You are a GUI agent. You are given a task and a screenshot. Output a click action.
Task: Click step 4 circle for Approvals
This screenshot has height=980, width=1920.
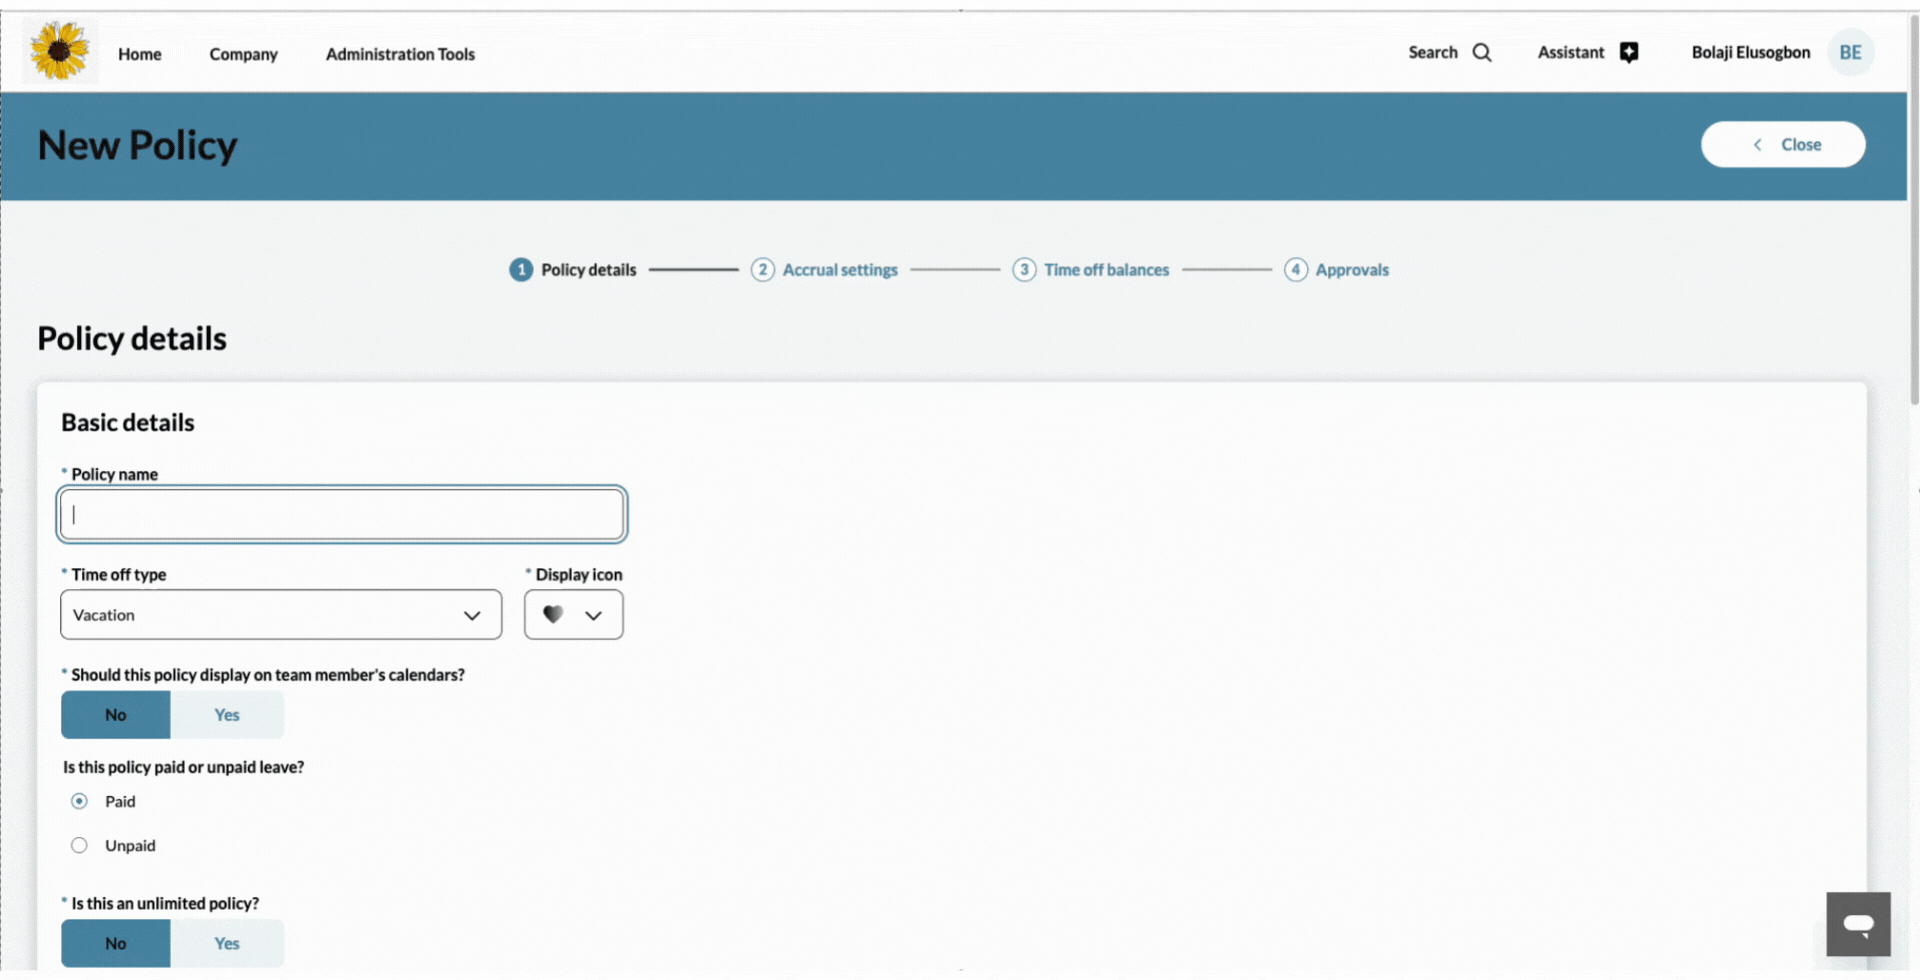point(1295,270)
